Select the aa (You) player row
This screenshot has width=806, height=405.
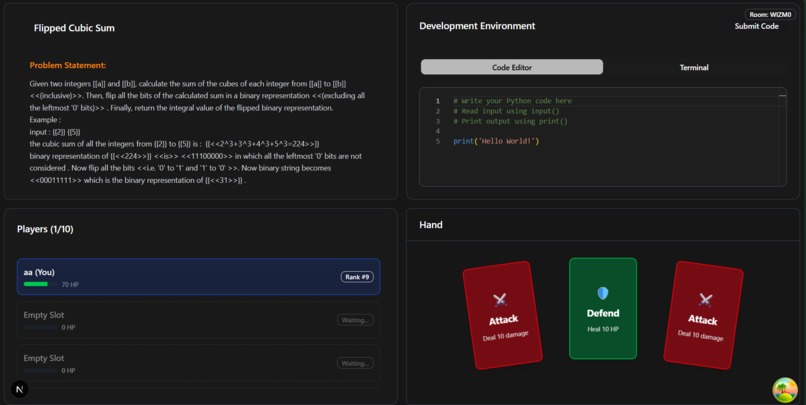[x=198, y=277]
